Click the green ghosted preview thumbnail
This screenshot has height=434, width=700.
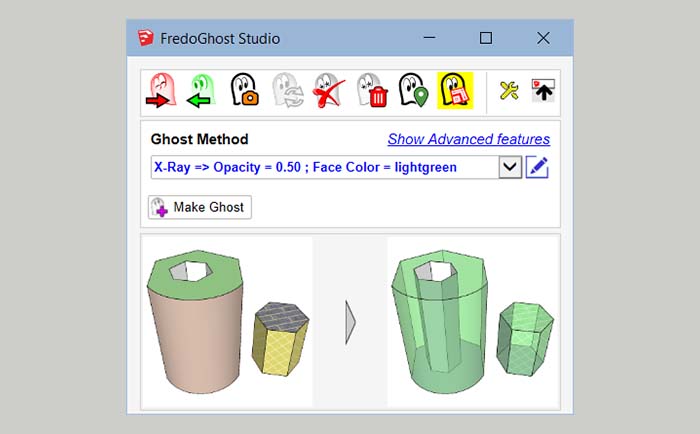click(472, 320)
